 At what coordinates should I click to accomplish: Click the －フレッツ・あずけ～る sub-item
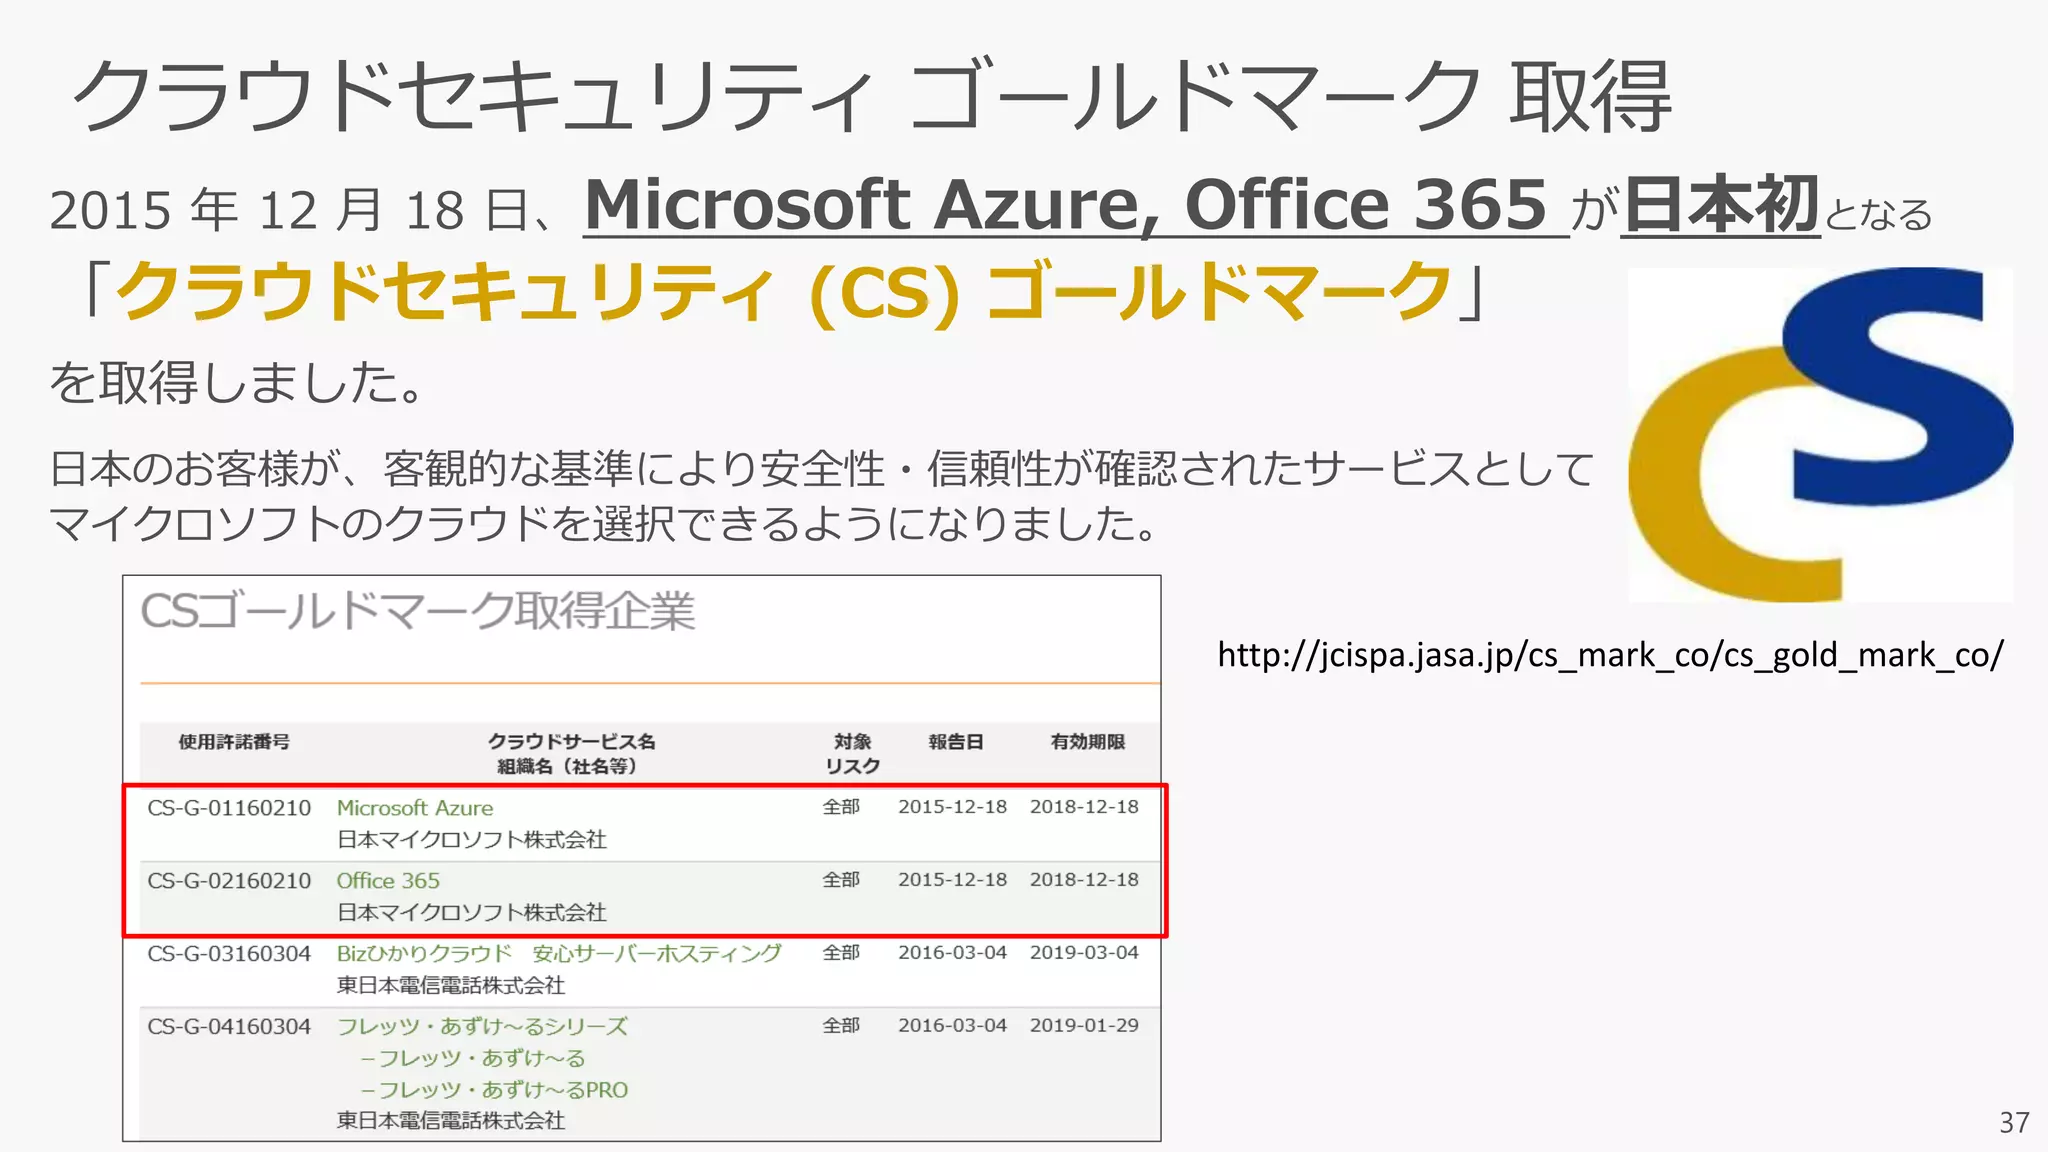tap(472, 1058)
